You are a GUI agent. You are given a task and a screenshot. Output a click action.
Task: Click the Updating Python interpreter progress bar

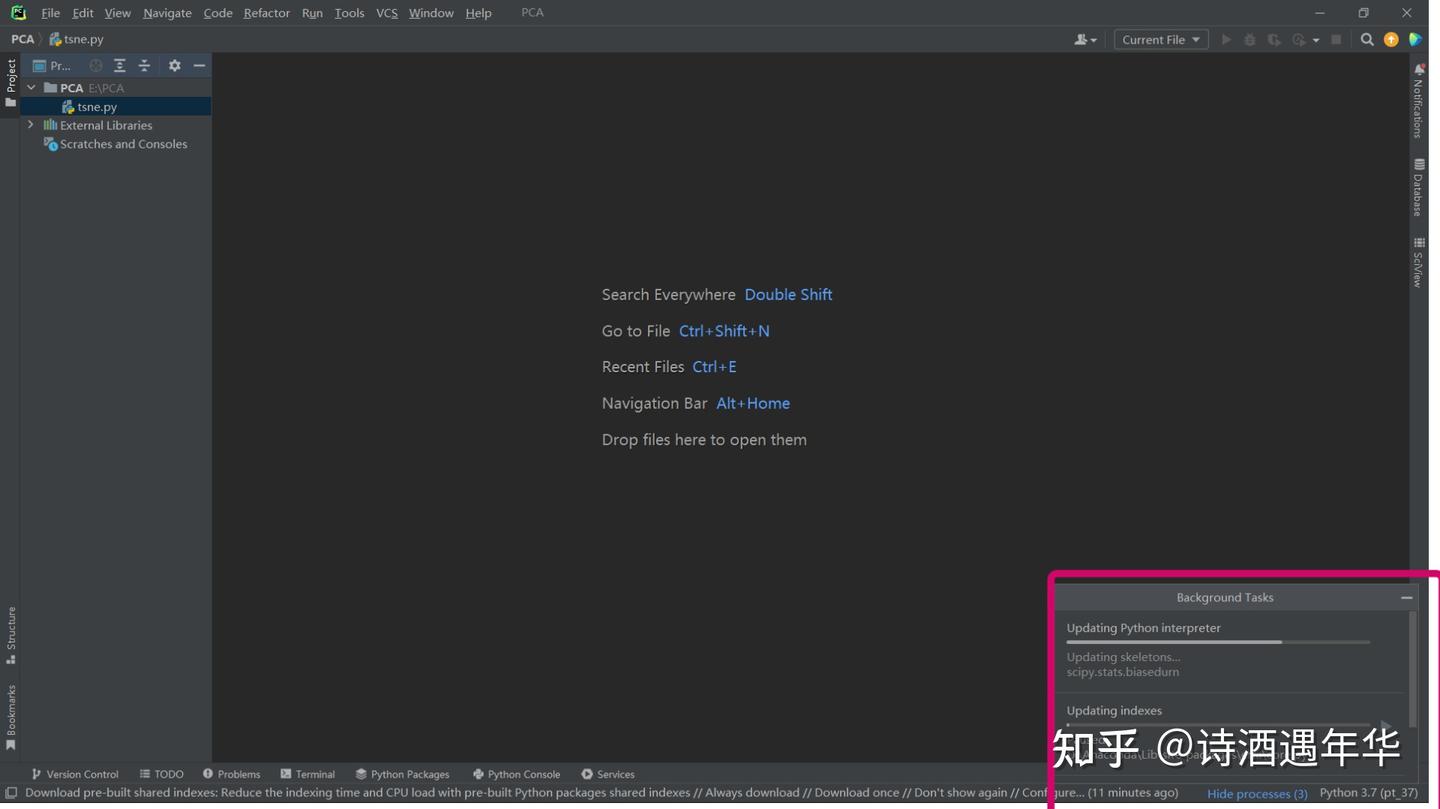(1218, 641)
